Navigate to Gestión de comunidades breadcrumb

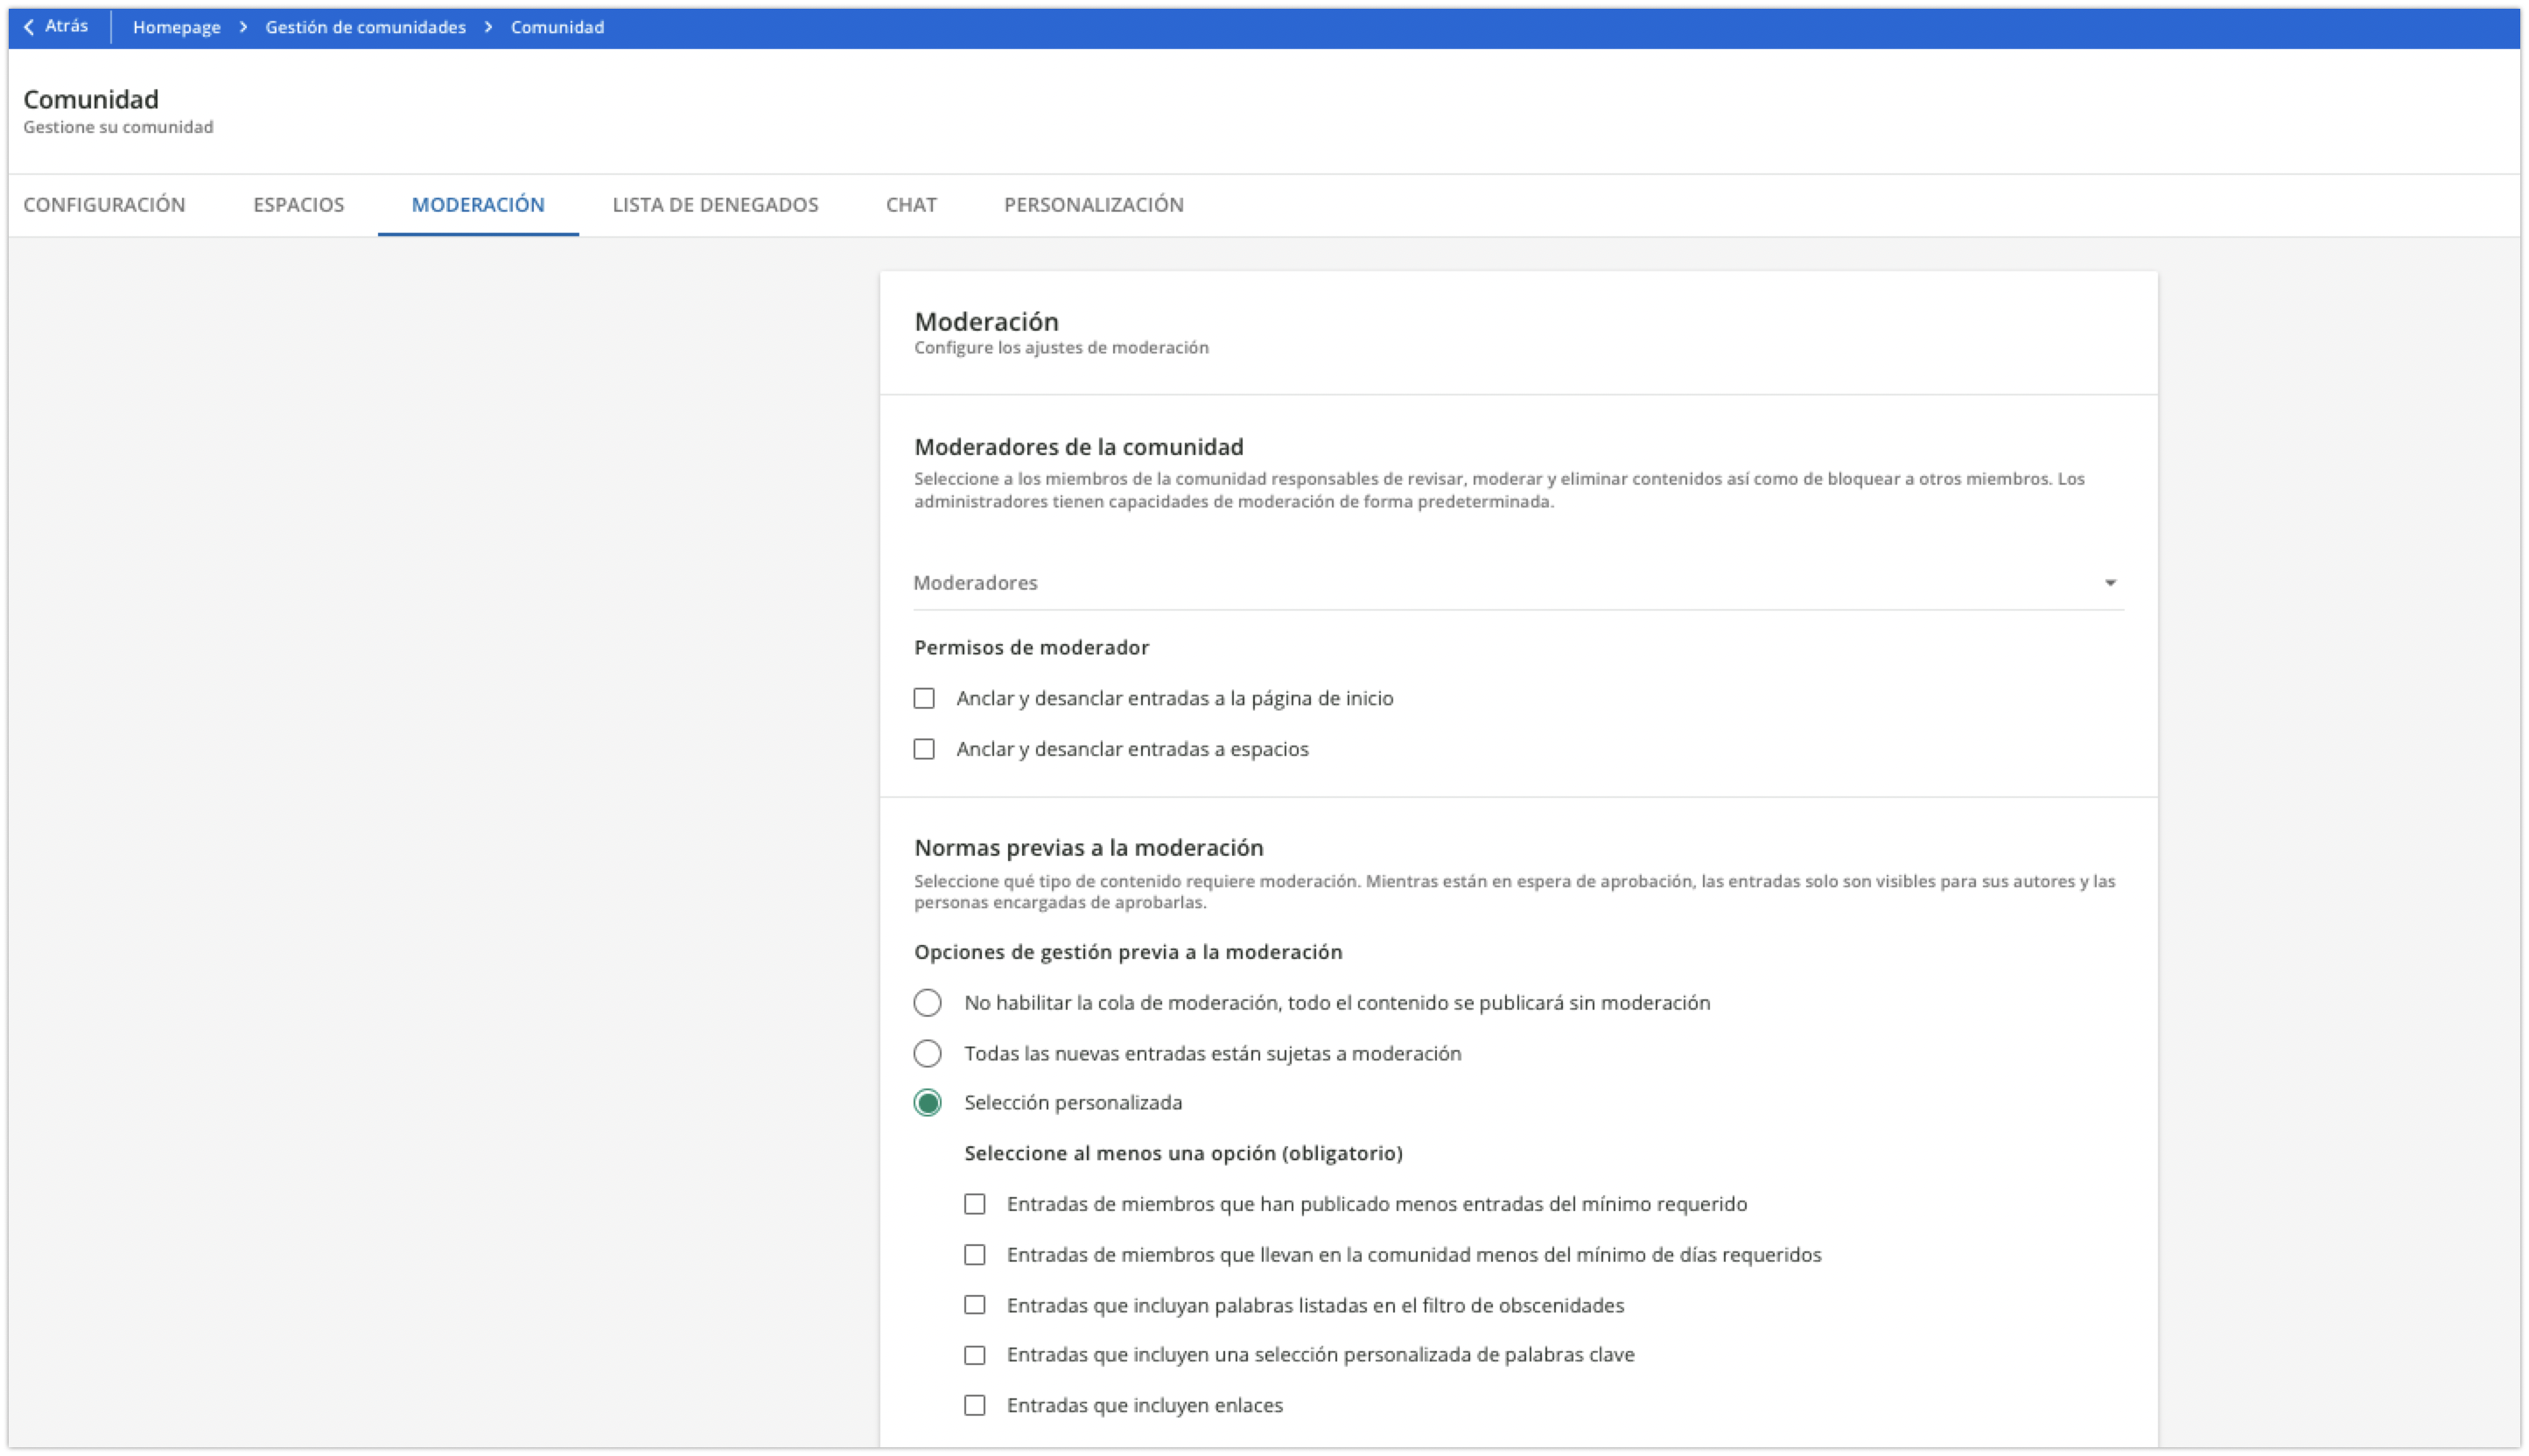coord(365,27)
